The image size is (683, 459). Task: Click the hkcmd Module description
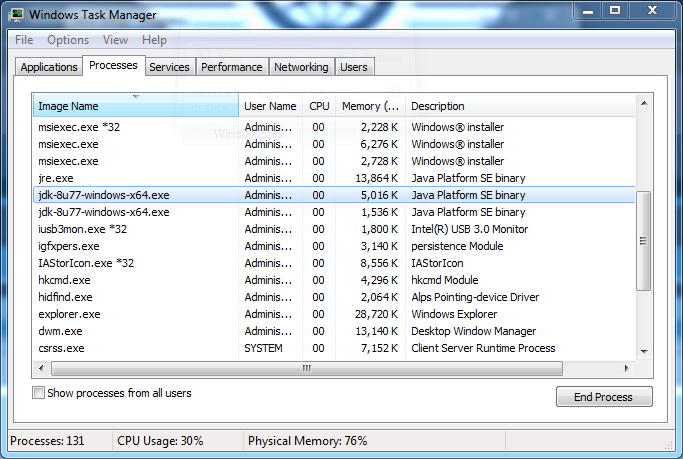(444, 280)
